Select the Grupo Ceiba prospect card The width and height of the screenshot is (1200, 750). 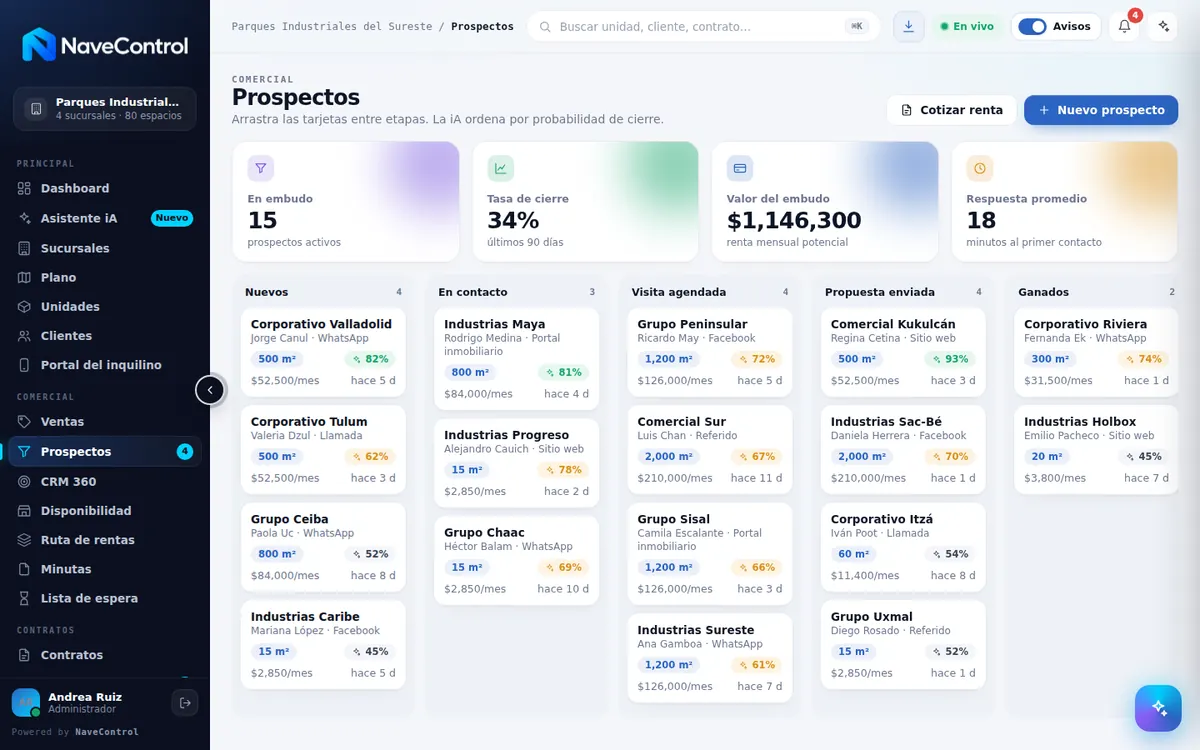tap(323, 548)
